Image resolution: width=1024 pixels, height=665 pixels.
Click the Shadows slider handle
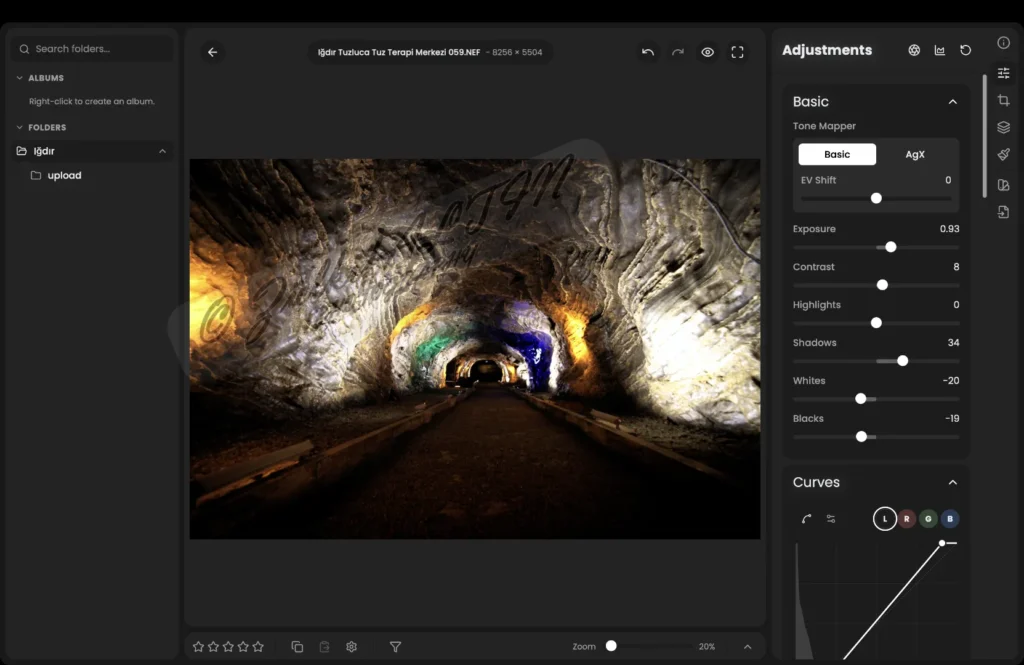pyautogui.click(x=903, y=361)
